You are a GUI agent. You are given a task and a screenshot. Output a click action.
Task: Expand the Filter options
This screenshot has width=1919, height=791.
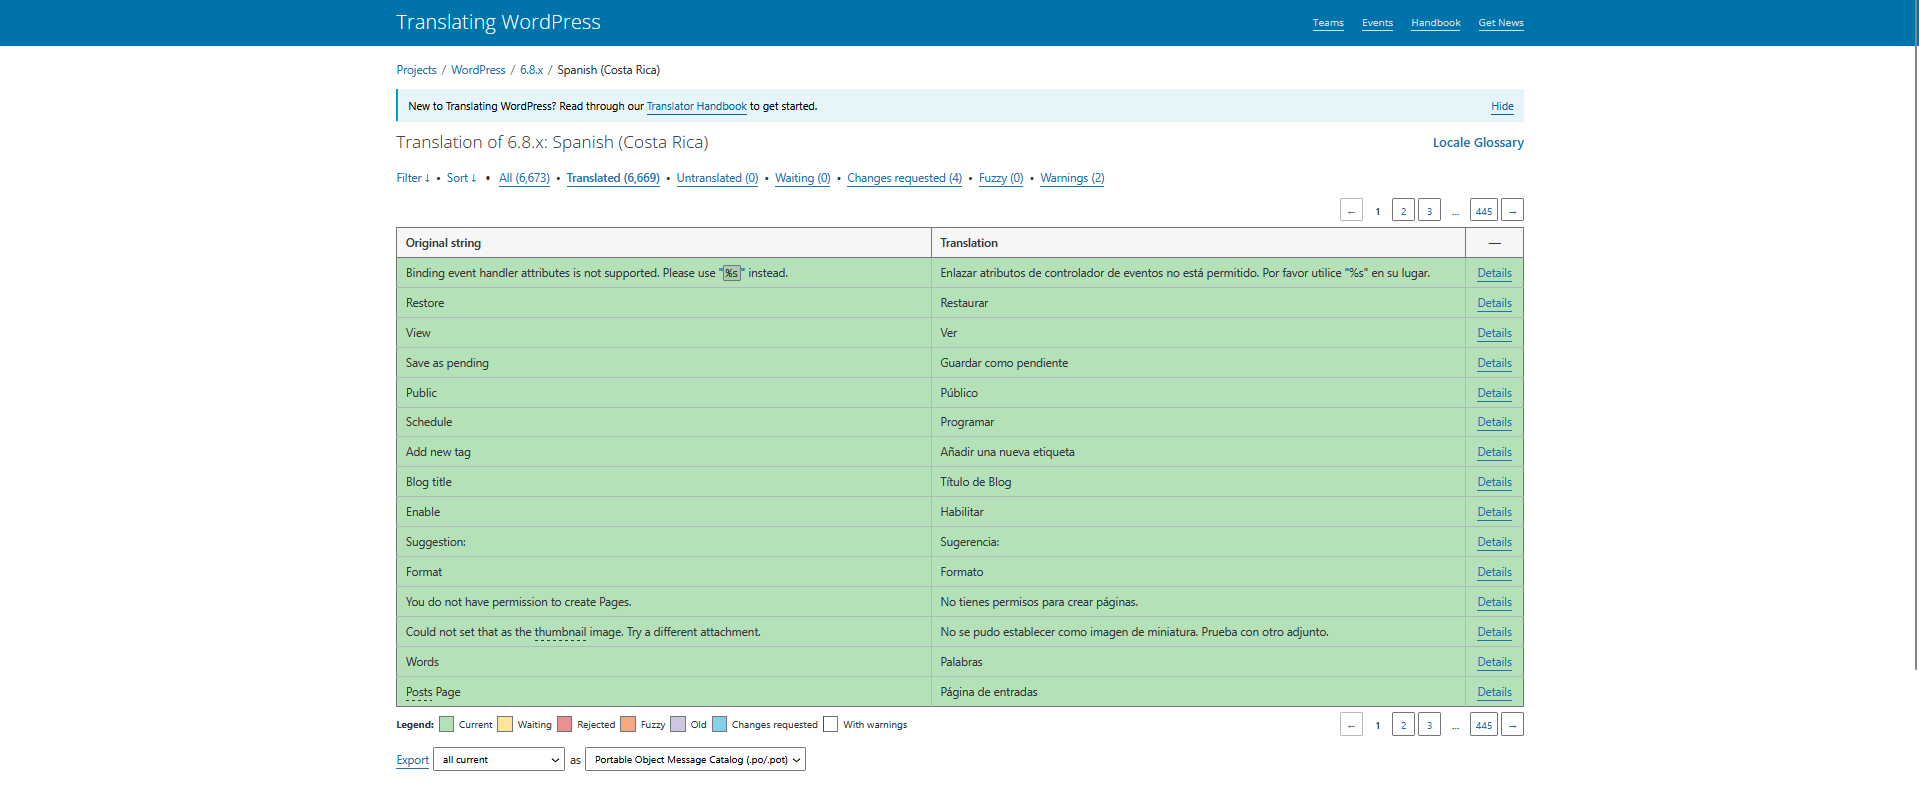click(x=413, y=178)
